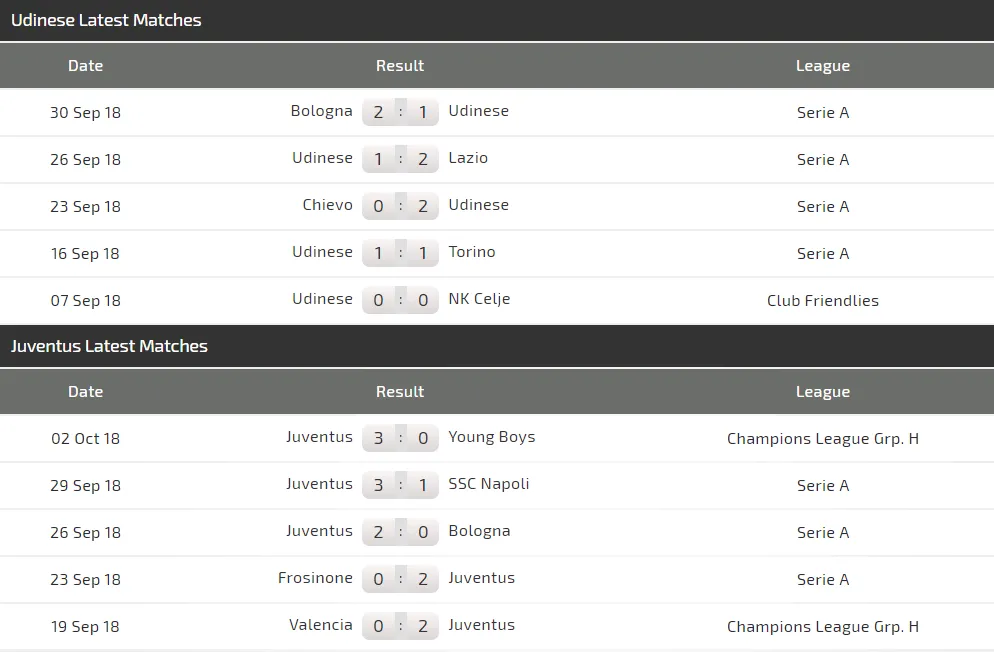The height and width of the screenshot is (652, 994).
Task: Click the Juventus 3:1 SSC Napoli score
Action: (x=400, y=485)
